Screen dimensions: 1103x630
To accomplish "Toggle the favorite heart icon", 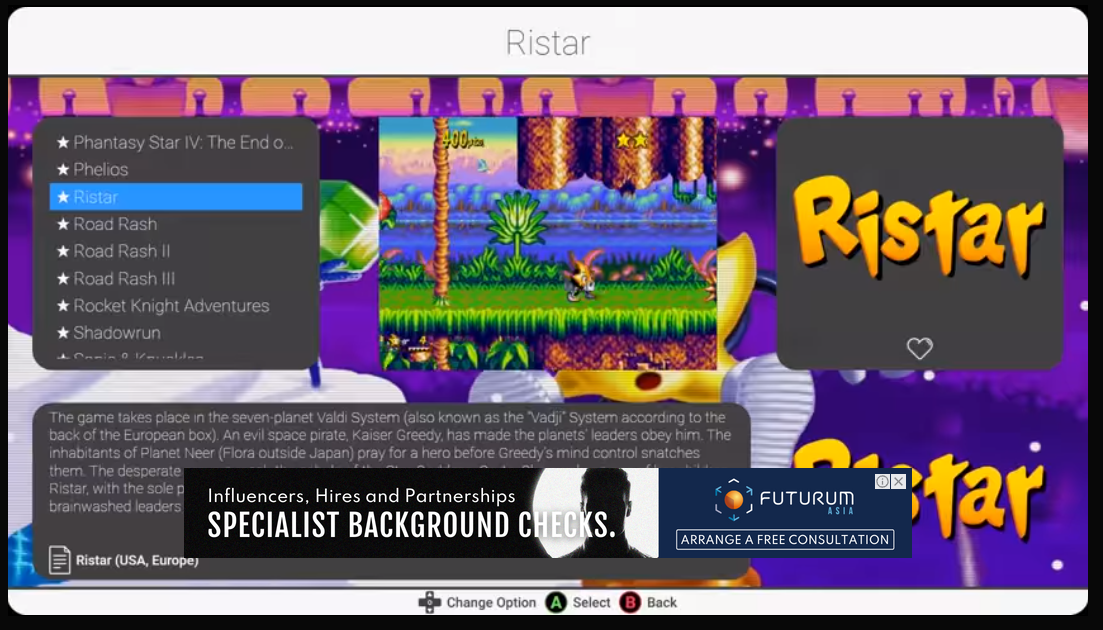I will 919,348.
